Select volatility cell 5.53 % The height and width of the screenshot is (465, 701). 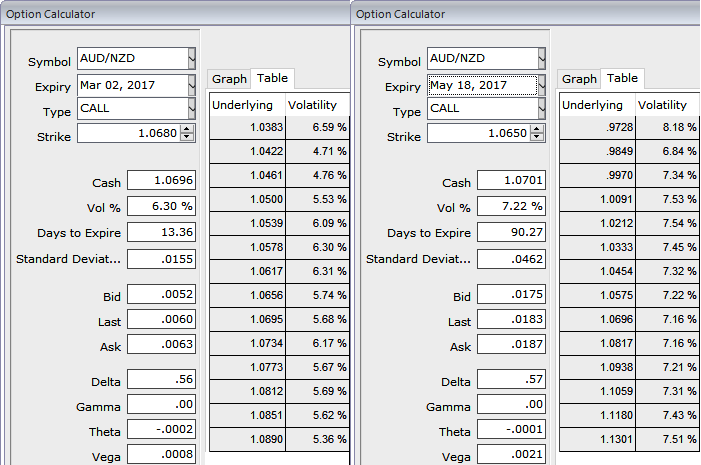click(x=317, y=199)
